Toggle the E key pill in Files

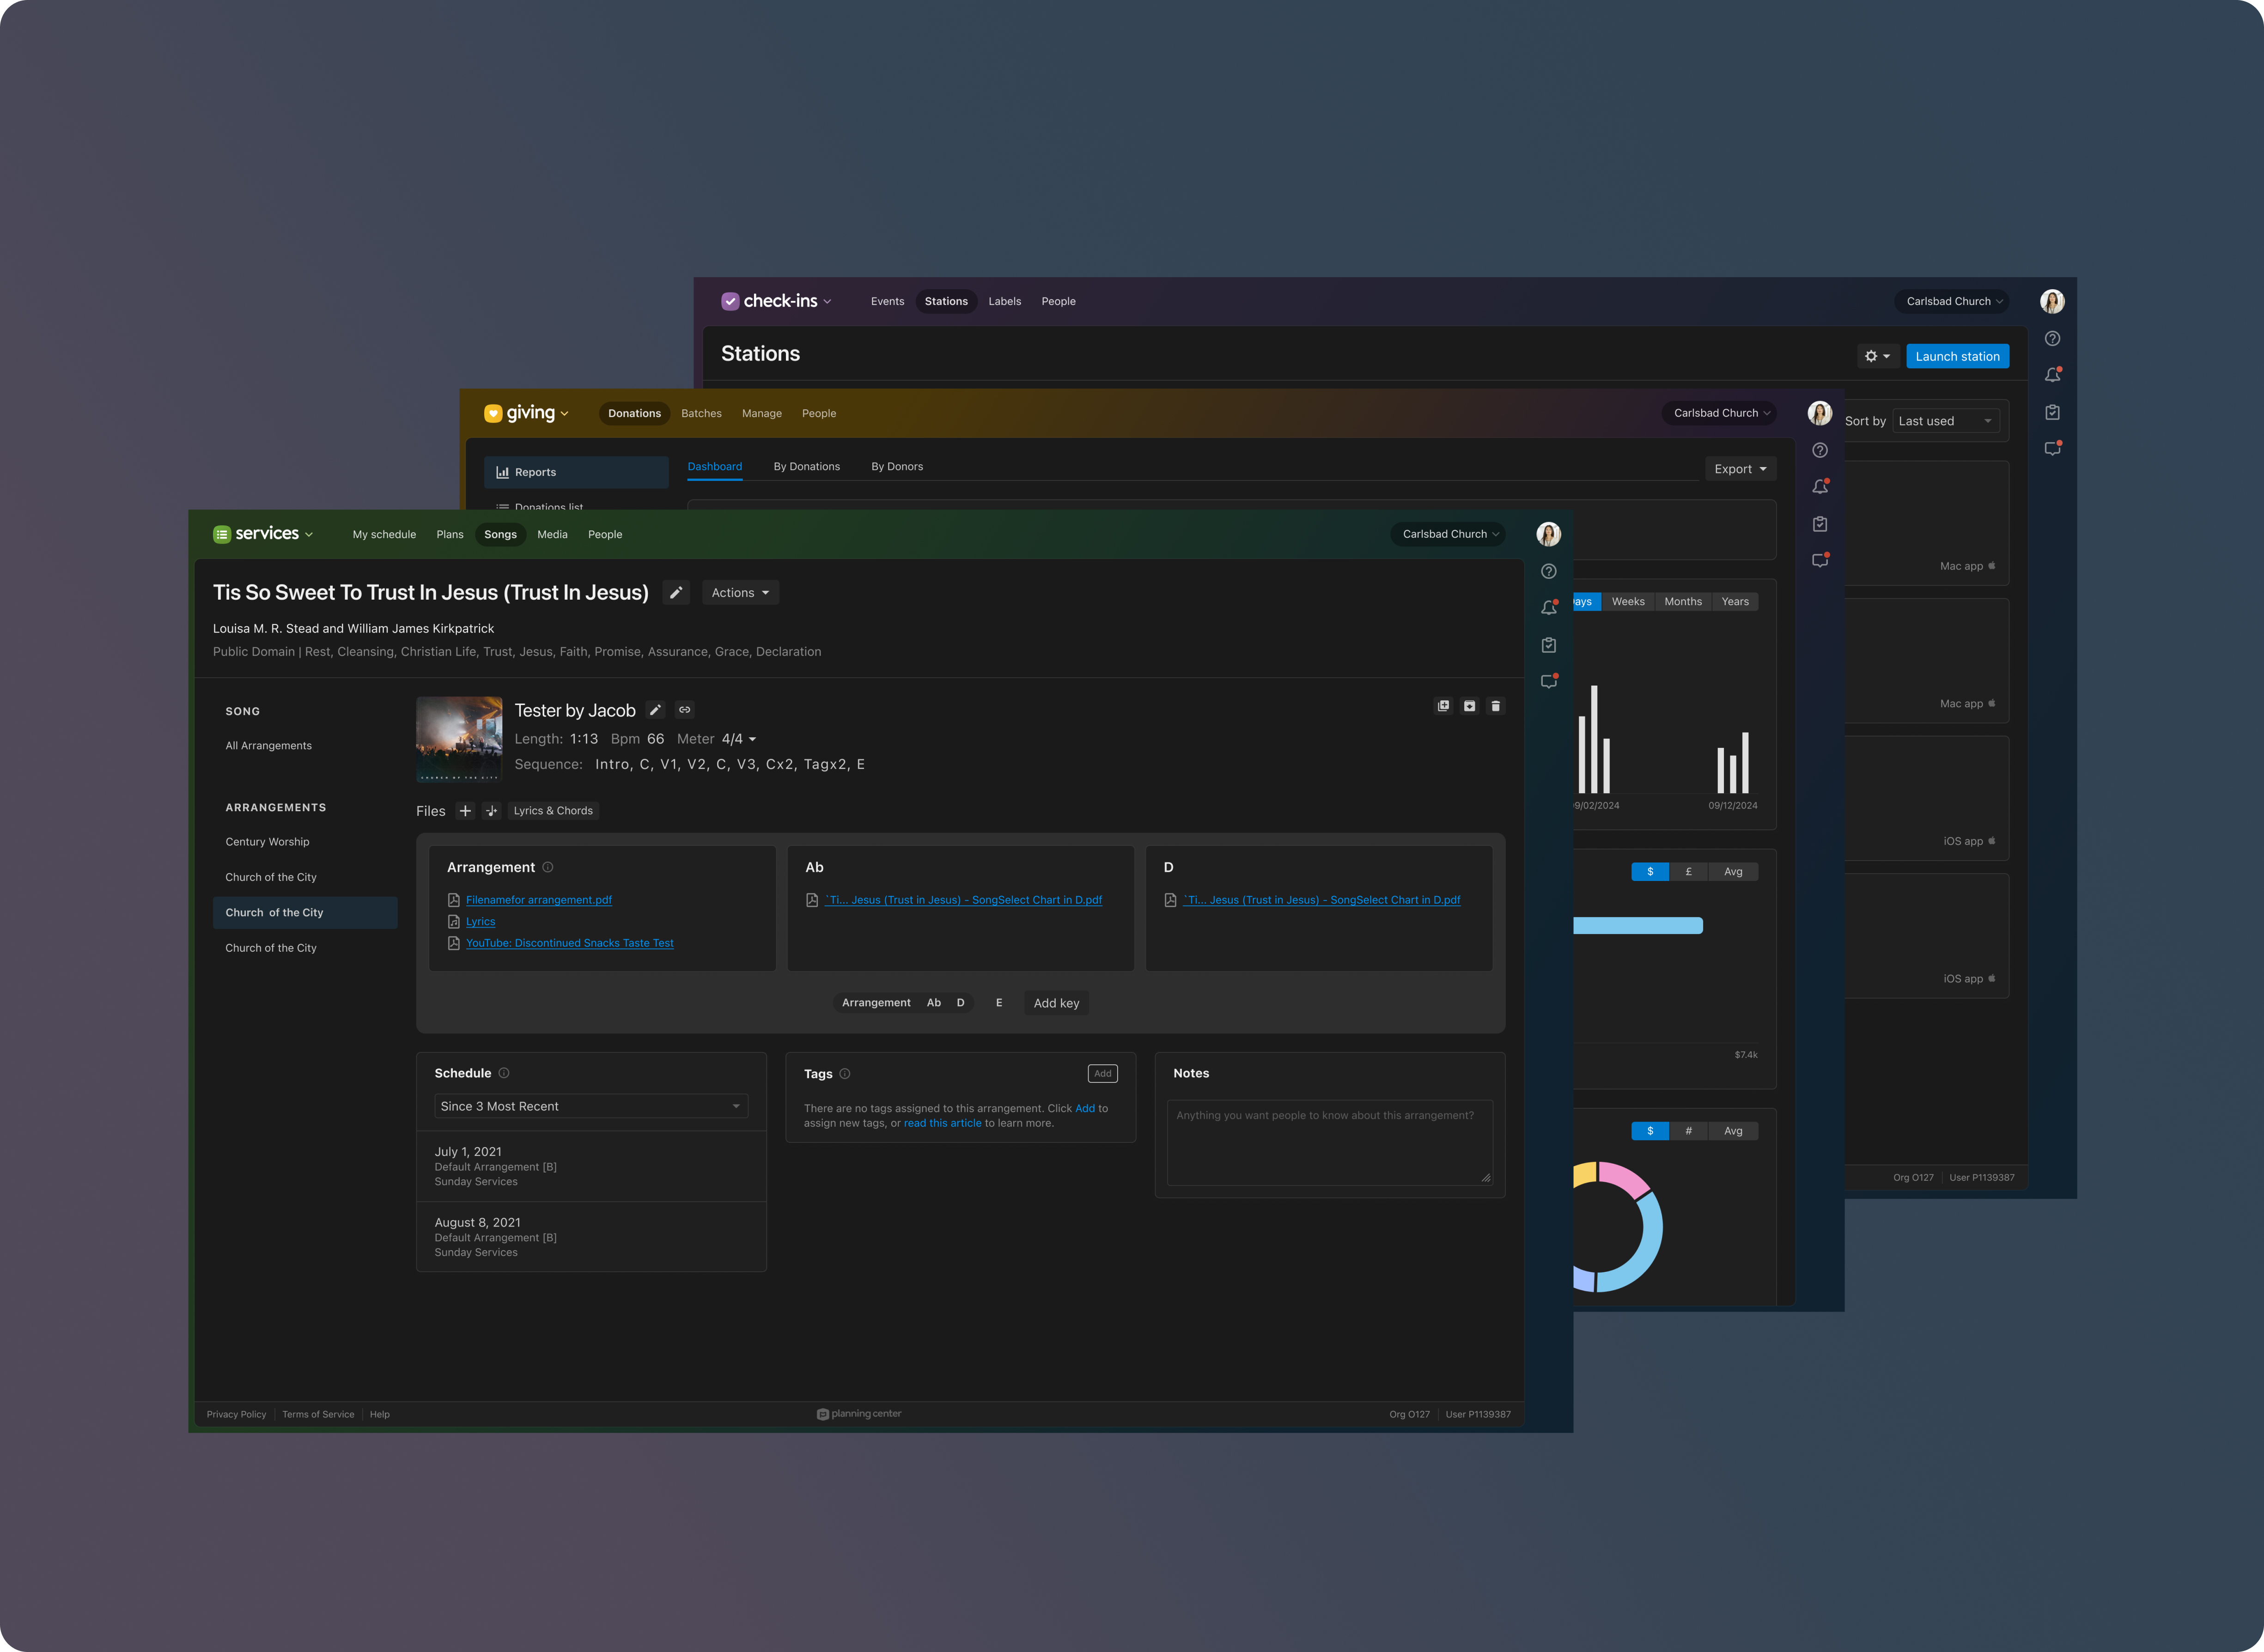[x=998, y=1003]
